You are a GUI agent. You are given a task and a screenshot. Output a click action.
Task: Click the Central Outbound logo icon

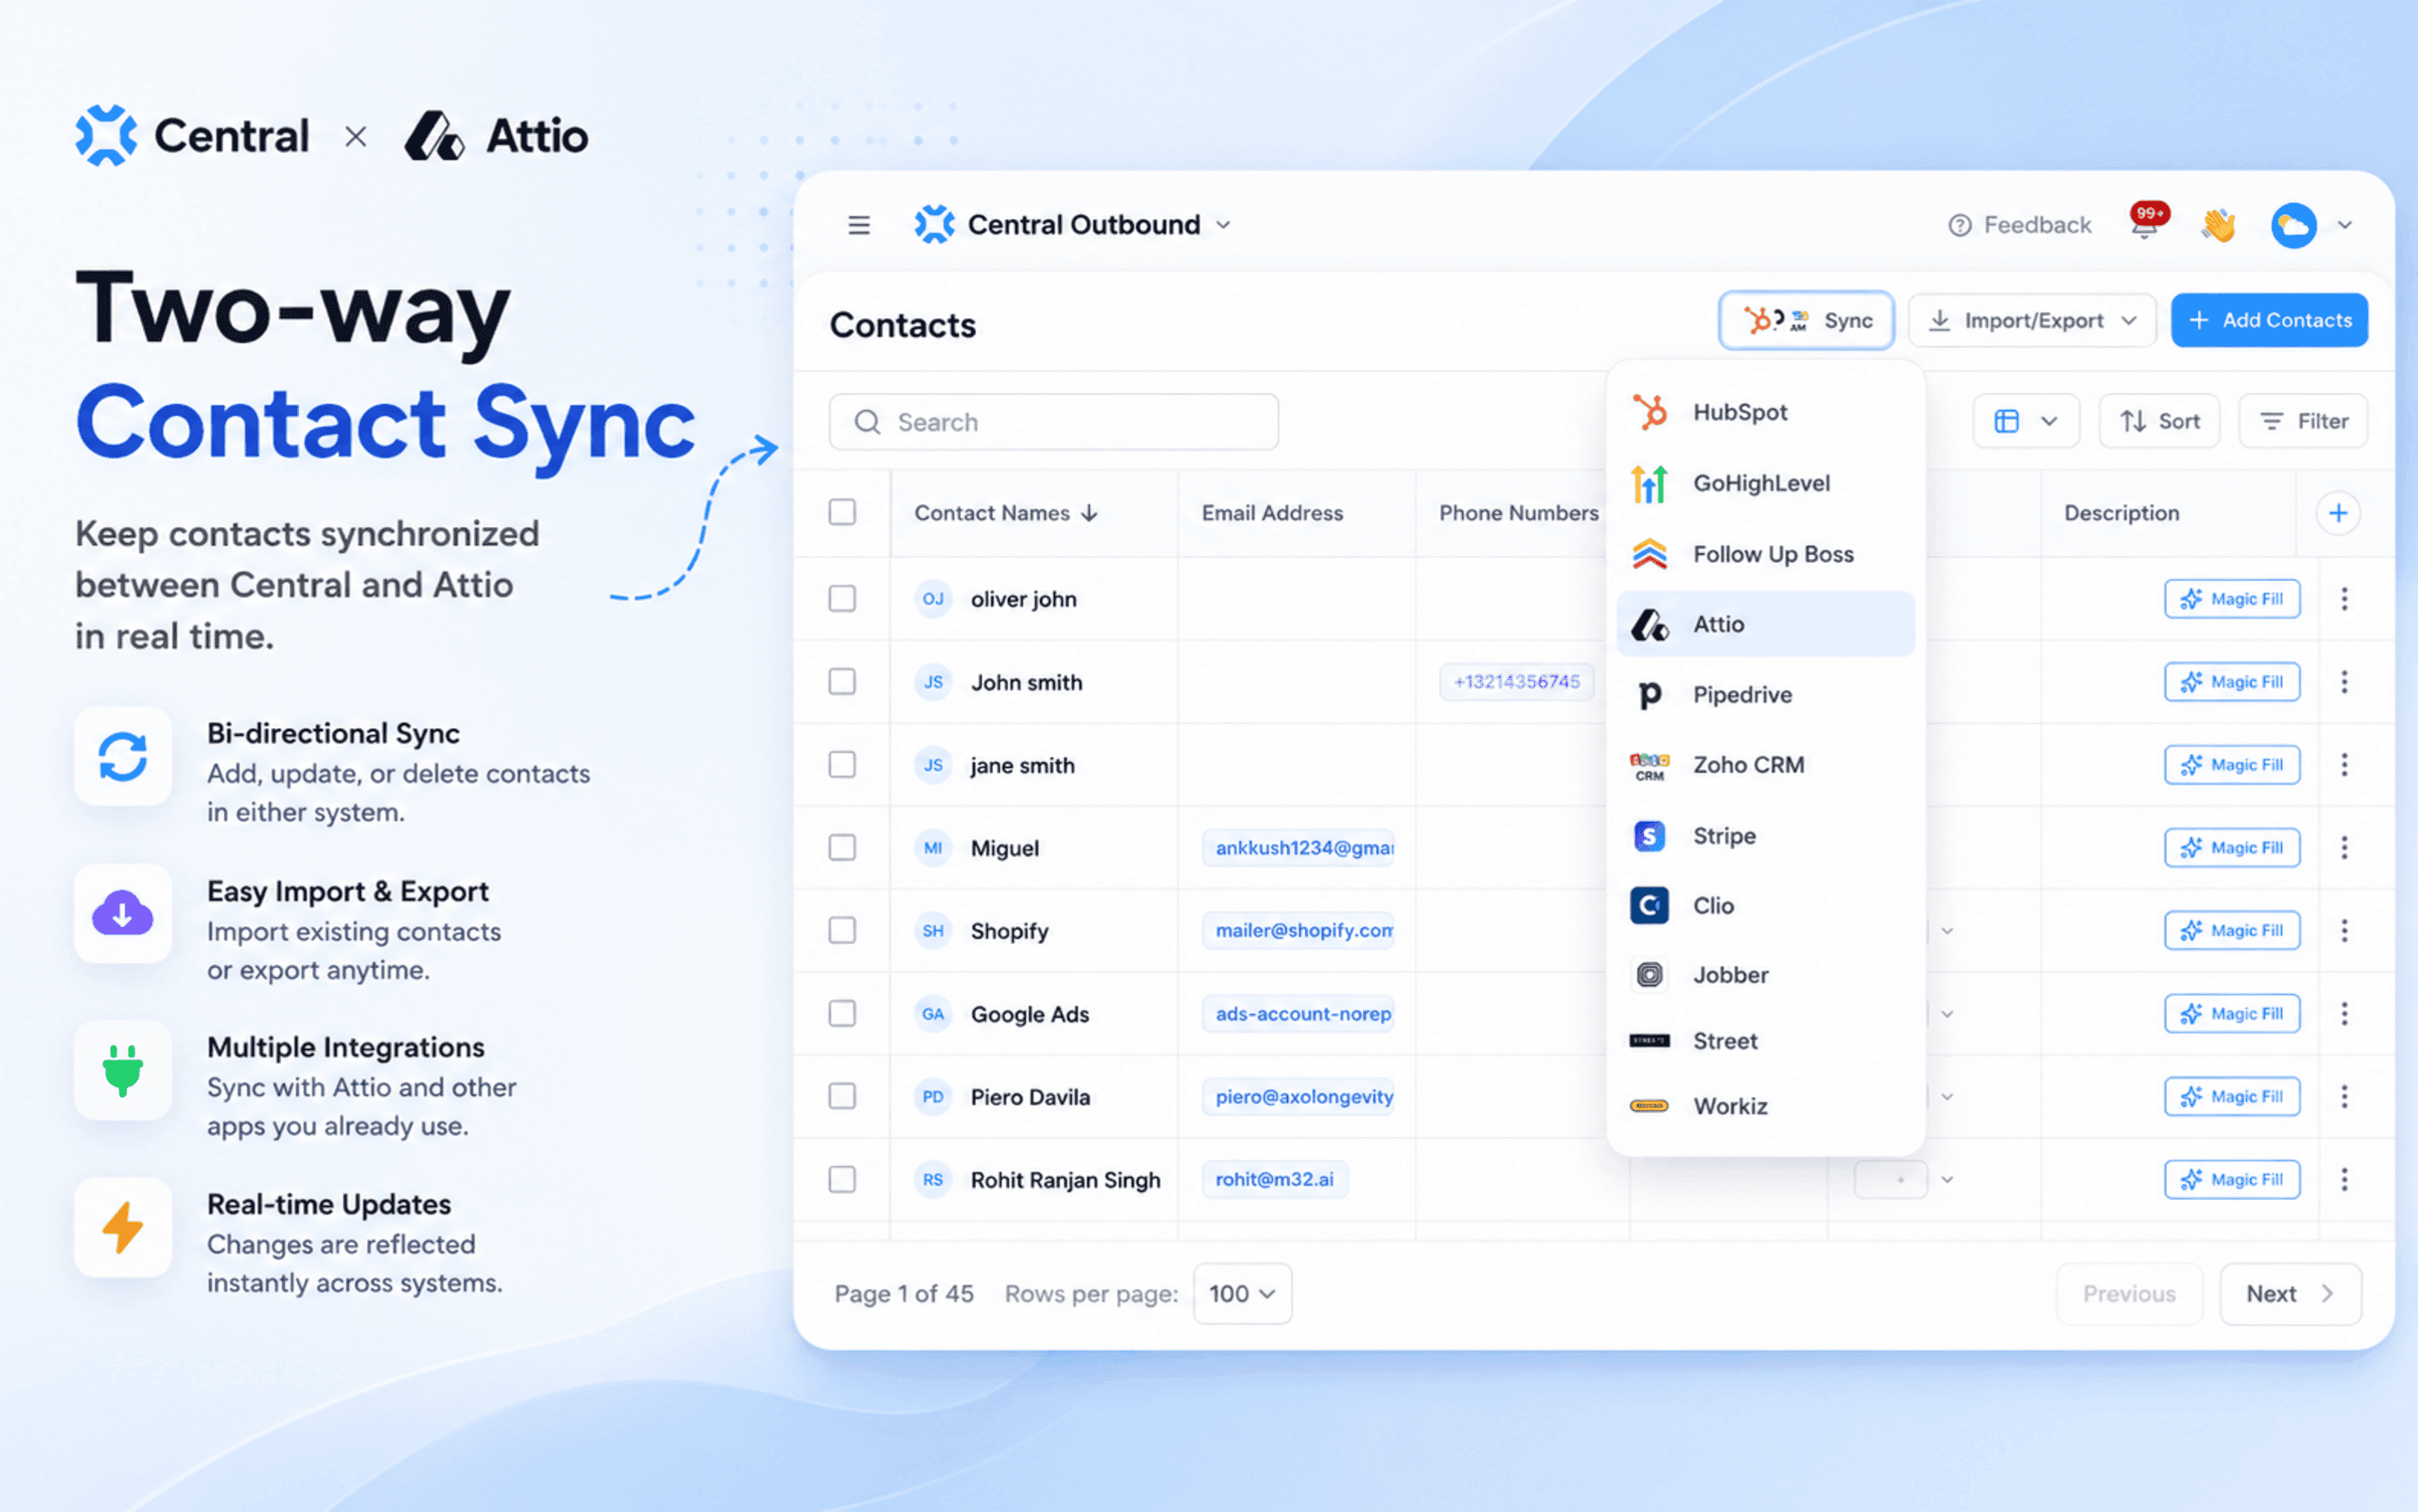934,224
